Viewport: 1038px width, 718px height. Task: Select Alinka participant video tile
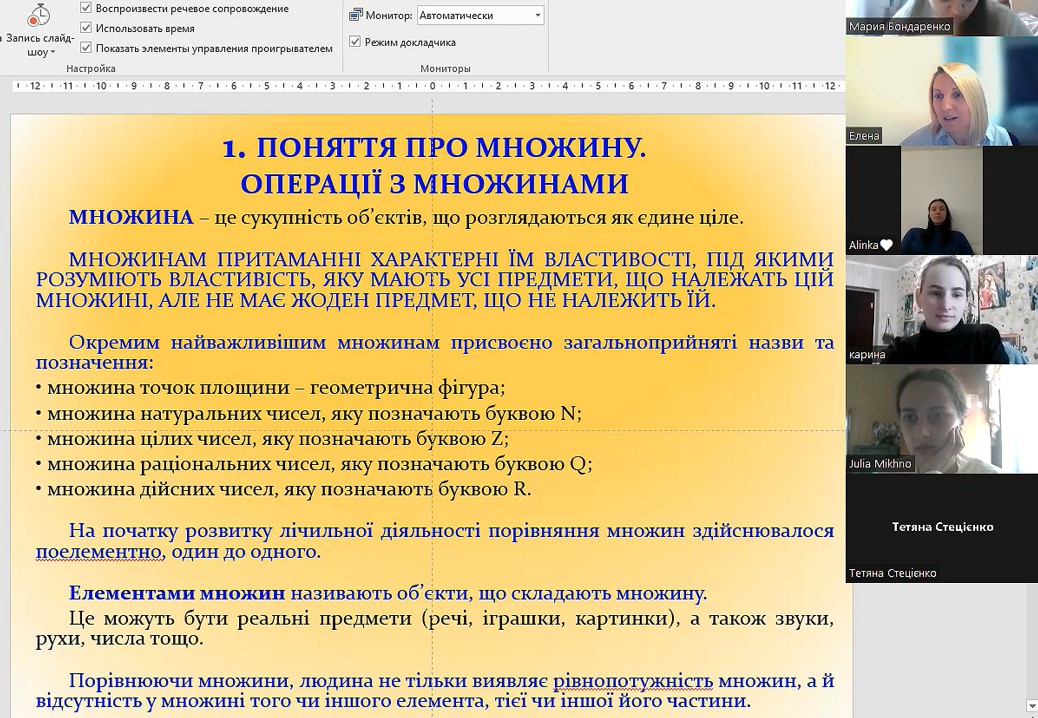[x=941, y=201]
